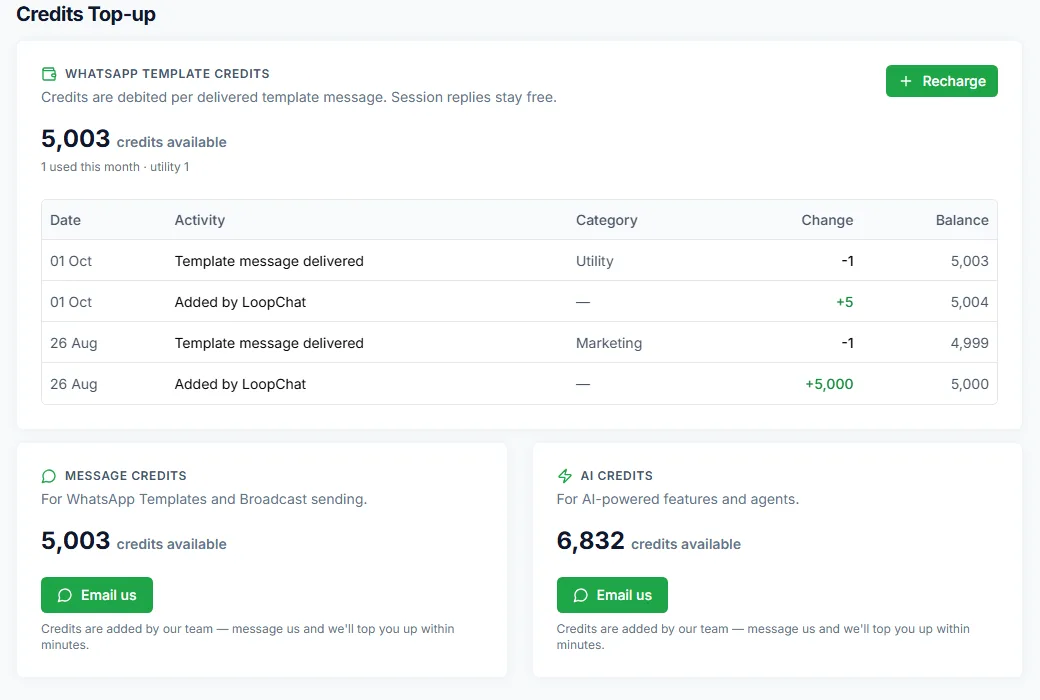The height and width of the screenshot is (700, 1040).
Task: Select the Marketing category cell
Action: (x=609, y=343)
